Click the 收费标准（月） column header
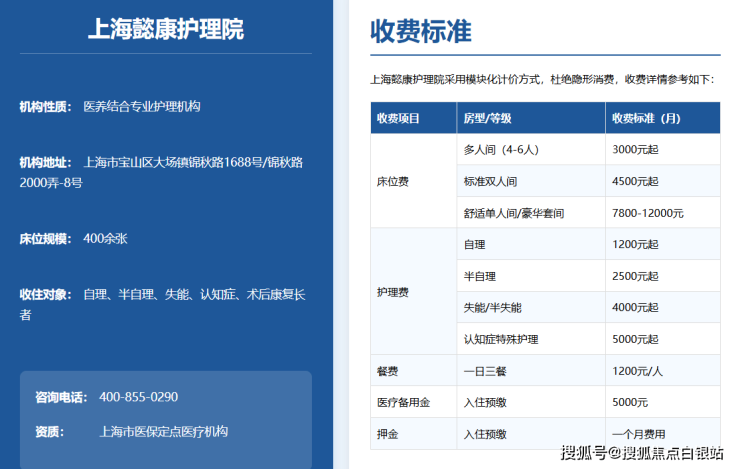Screen dimensions: 740x469 663,118
